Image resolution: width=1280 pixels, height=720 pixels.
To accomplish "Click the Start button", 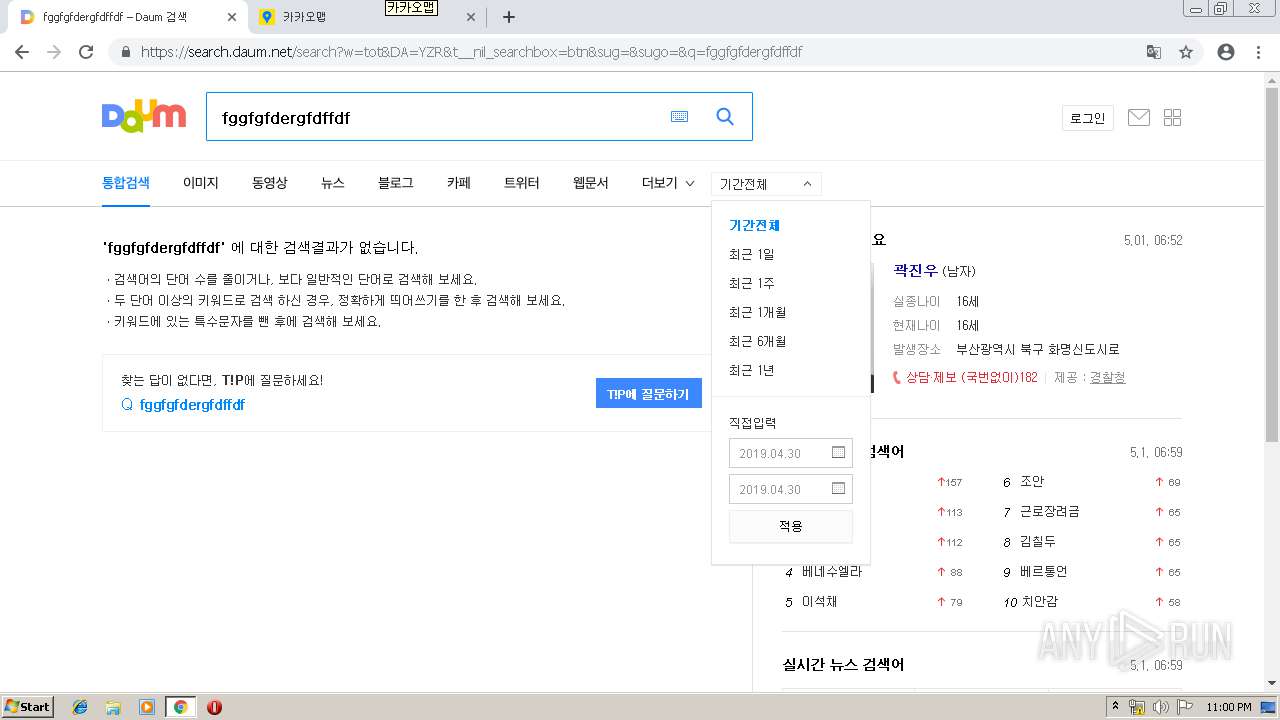I will 27,707.
